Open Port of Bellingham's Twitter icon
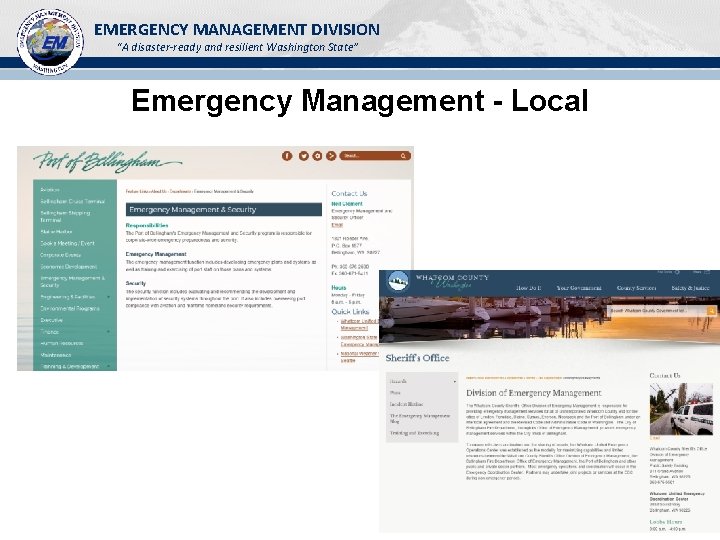720x540 pixels. [x=304, y=156]
